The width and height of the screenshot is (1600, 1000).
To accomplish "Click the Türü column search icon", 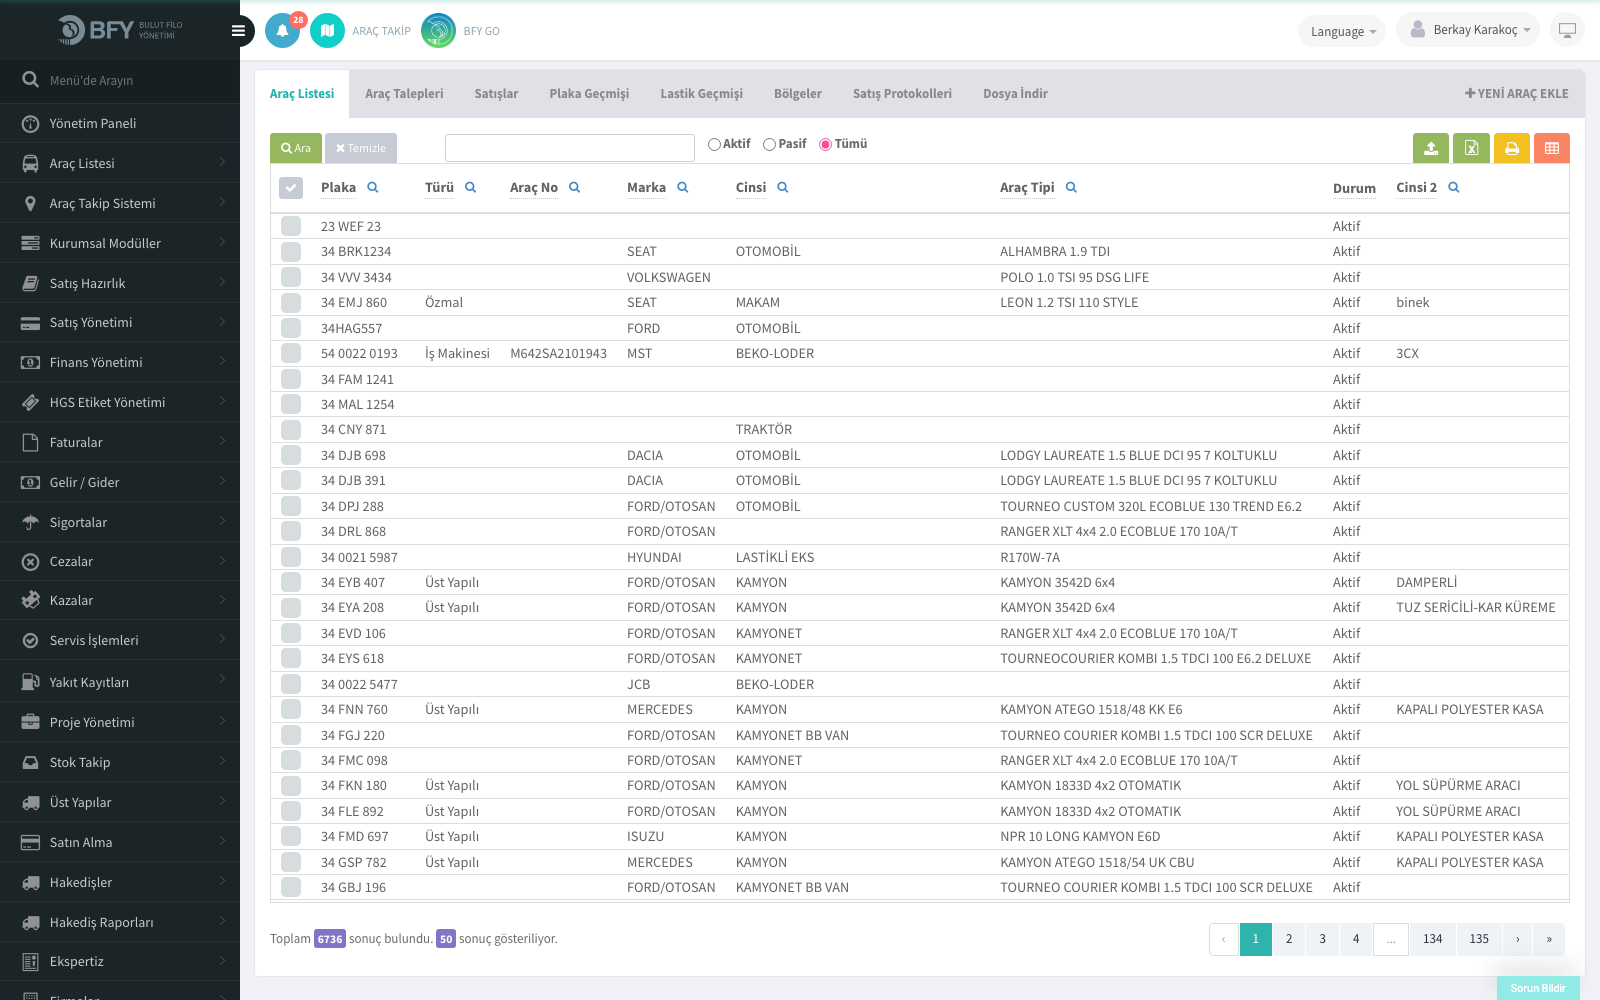I will (x=471, y=187).
